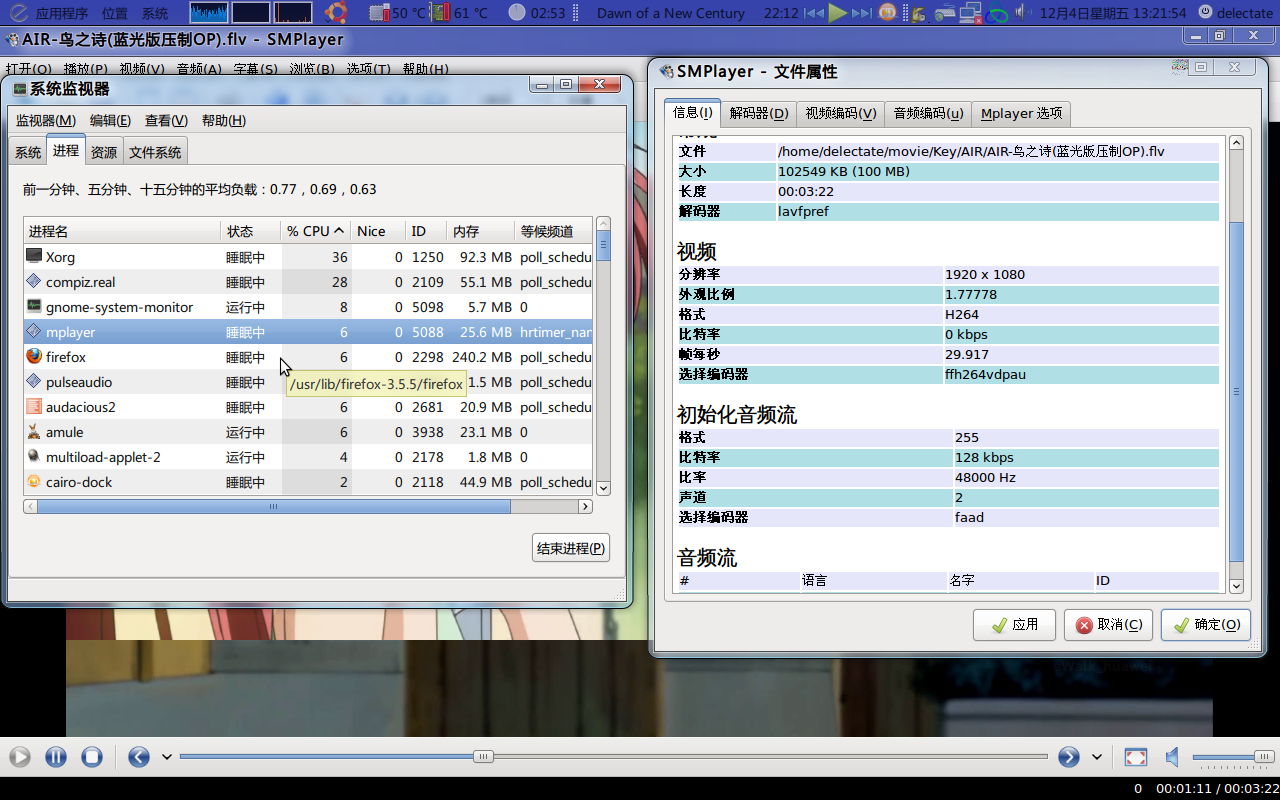
Task: Click the 取消(C) button
Action: pos(1108,625)
